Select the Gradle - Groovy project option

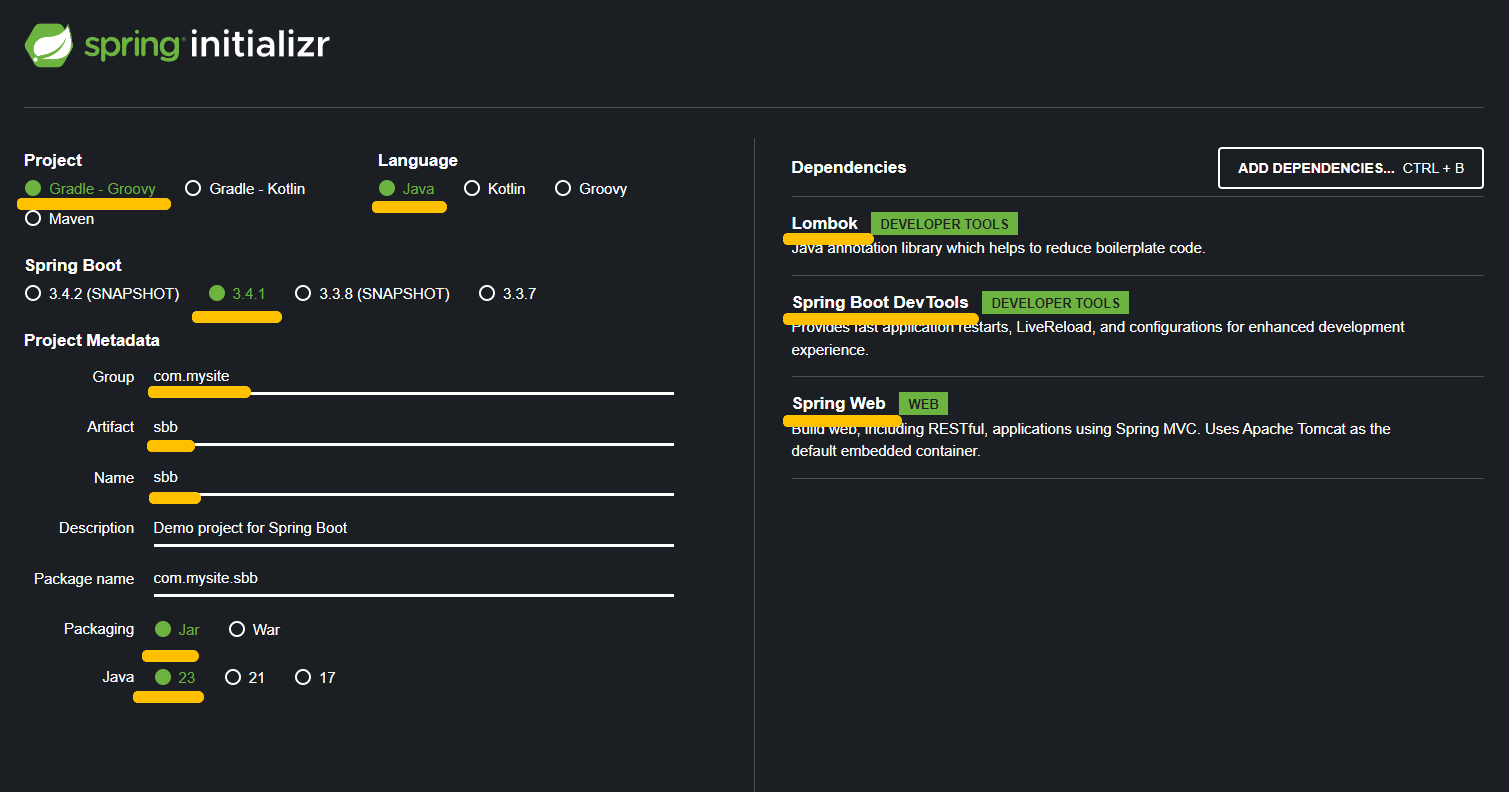coord(91,188)
